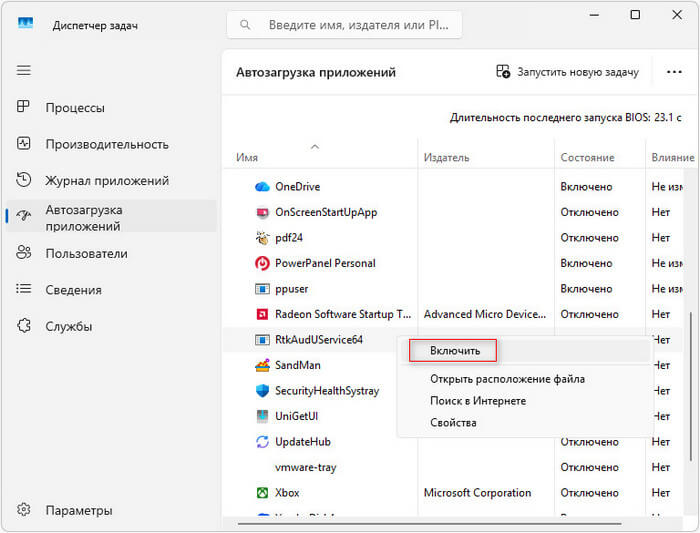Image resolution: width=700 pixels, height=533 pixels.
Task: Go to the Службы section
Action: (68, 326)
